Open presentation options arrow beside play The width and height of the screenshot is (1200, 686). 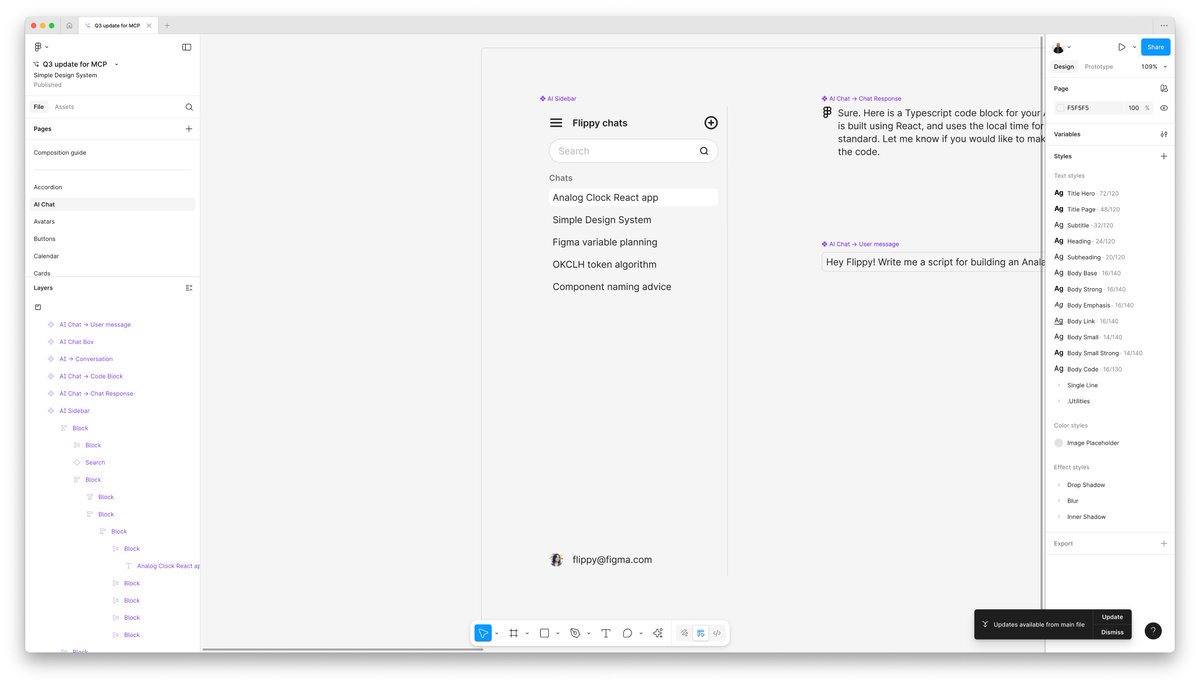click(1134, 47)
